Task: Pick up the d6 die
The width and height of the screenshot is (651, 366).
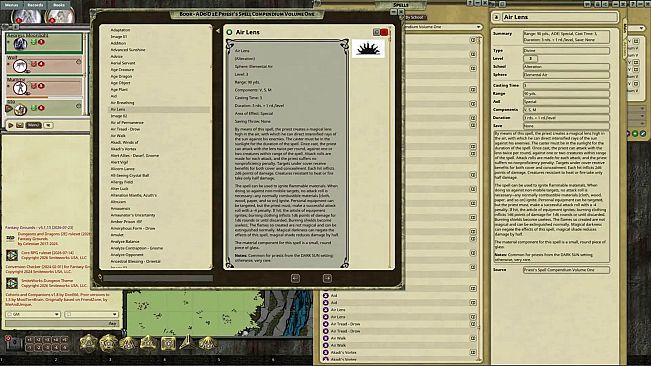Action: click(168, 344)
